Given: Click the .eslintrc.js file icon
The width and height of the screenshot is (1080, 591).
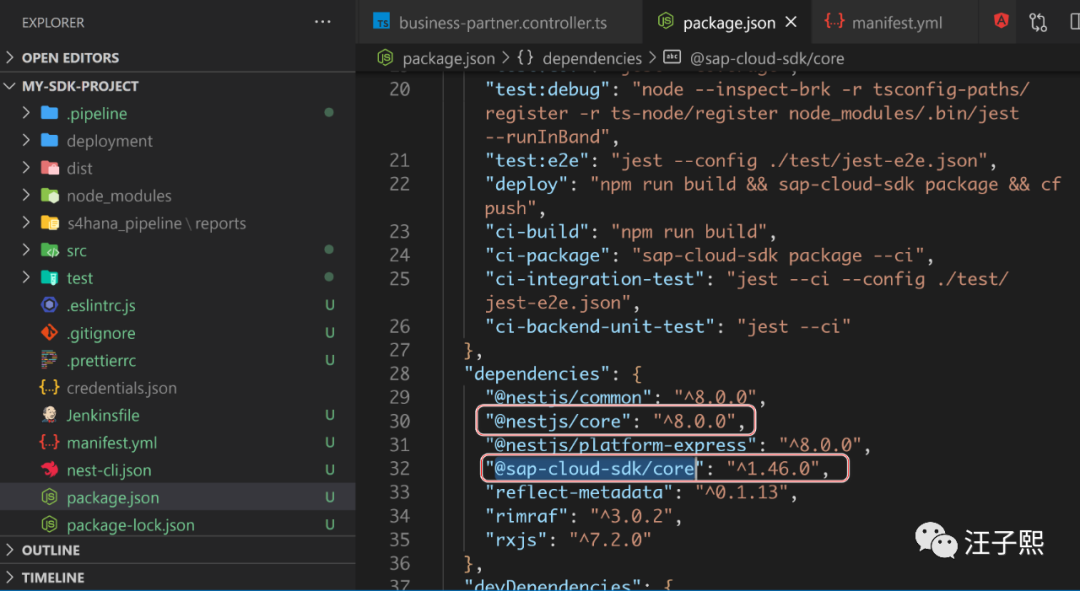Looking at the screenshot, I should [x=49, y=305].
